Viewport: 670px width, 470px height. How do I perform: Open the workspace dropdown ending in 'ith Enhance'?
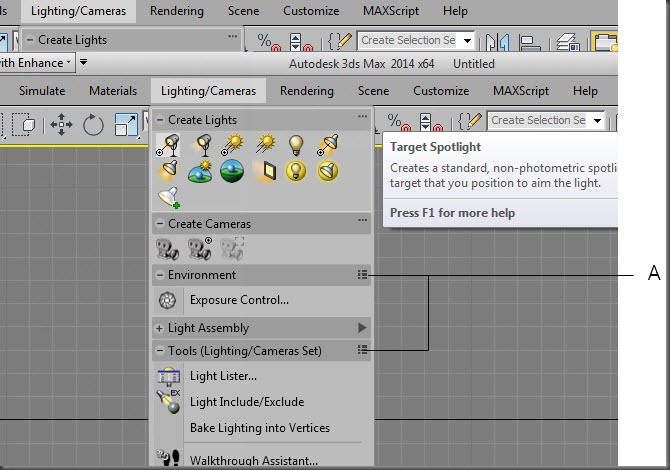38,63
